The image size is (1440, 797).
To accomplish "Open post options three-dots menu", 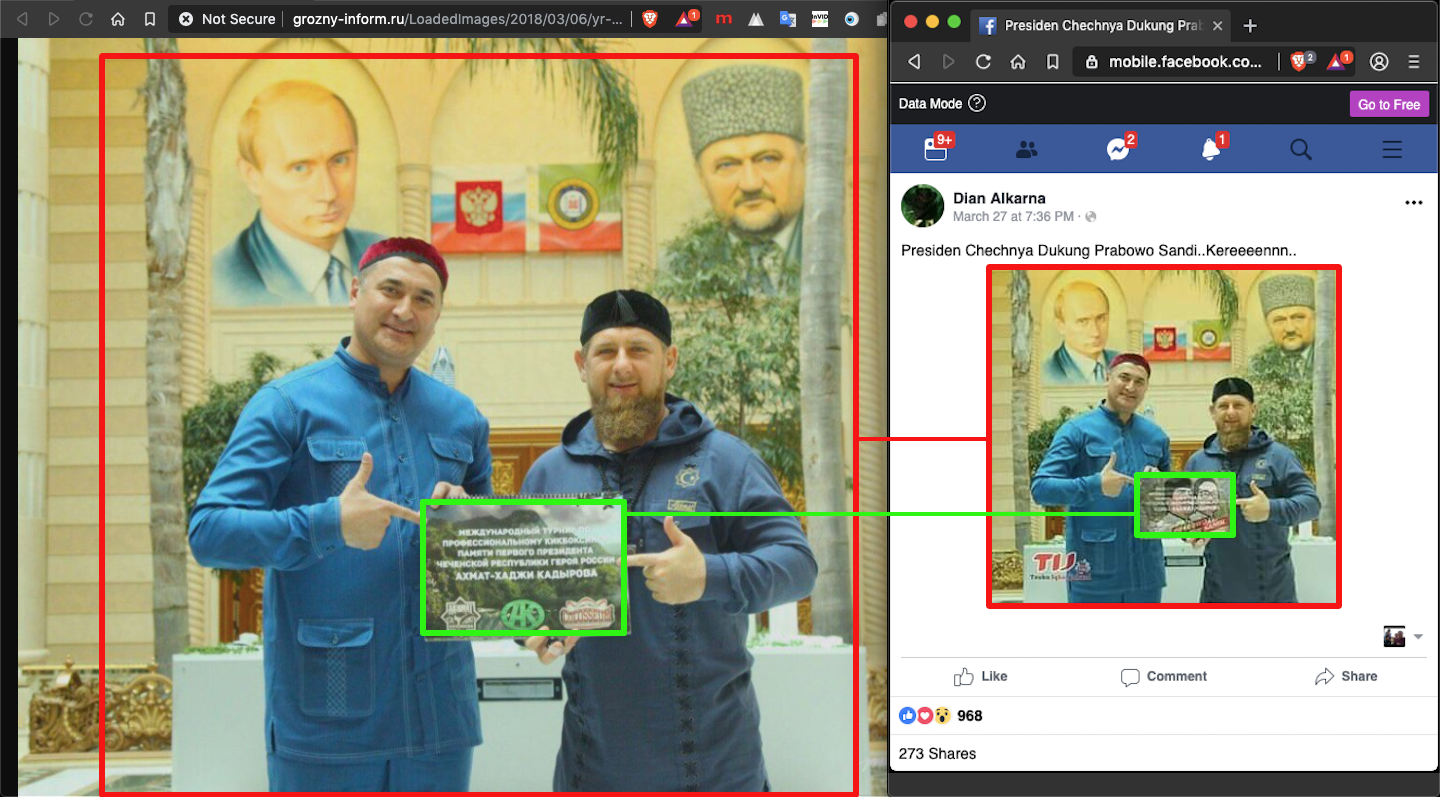I will click(1413, 202).
